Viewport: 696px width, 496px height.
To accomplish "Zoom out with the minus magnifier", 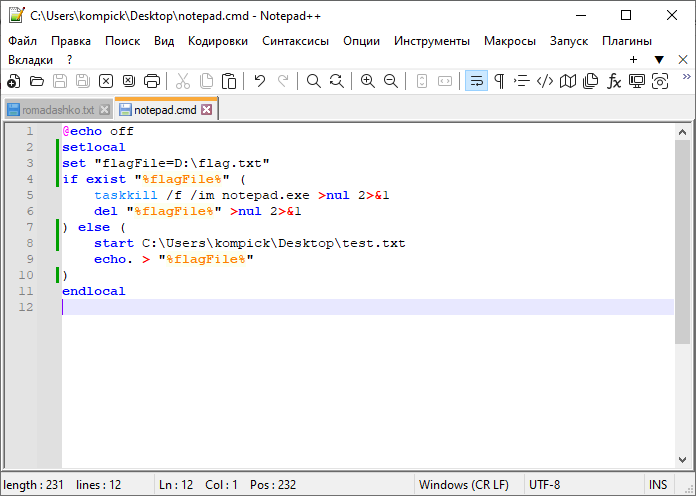I will coord(391,81).
